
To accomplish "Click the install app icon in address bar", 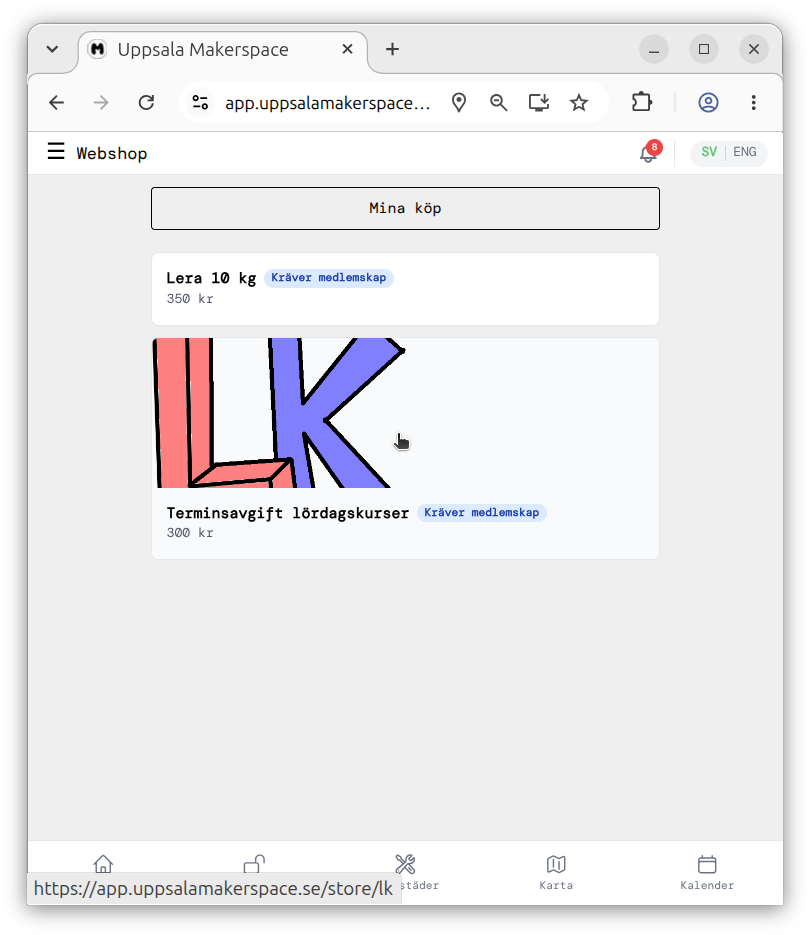I will (539, 103).
